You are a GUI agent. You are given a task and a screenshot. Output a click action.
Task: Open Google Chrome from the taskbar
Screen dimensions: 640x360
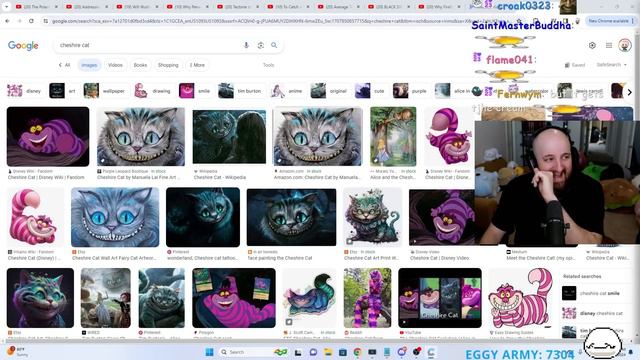tap(357, 352)
